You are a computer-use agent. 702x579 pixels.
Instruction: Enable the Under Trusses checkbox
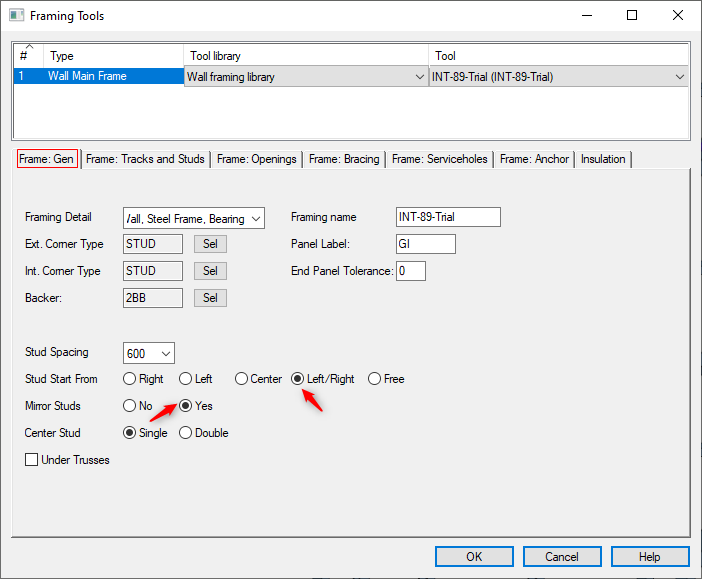click(32, 460)
